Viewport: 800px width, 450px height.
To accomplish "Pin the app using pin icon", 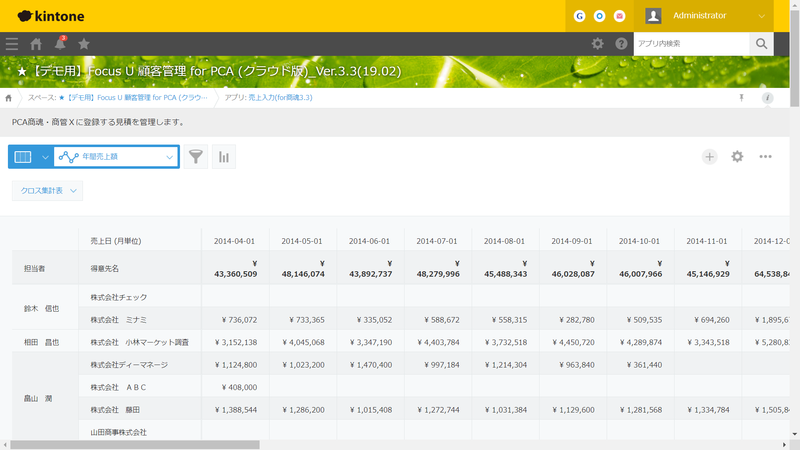I will pyautogui.click(x=741, y=98).
